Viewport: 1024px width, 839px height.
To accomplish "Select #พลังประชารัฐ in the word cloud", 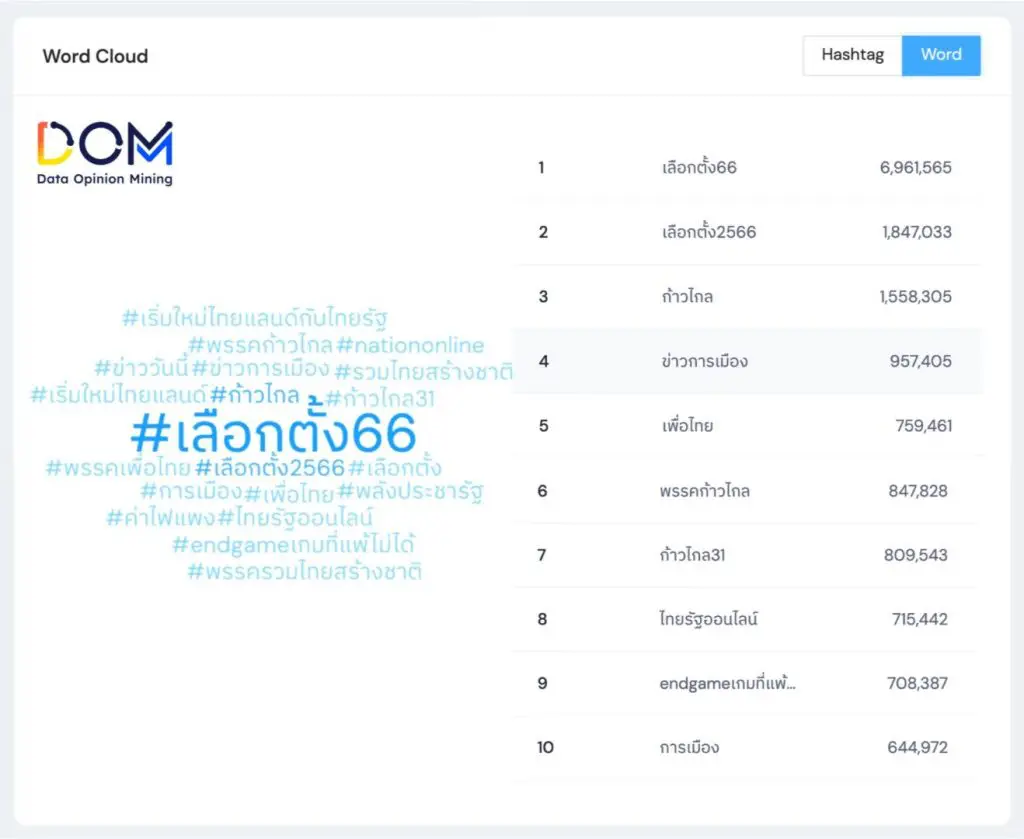I will point(411,492).
